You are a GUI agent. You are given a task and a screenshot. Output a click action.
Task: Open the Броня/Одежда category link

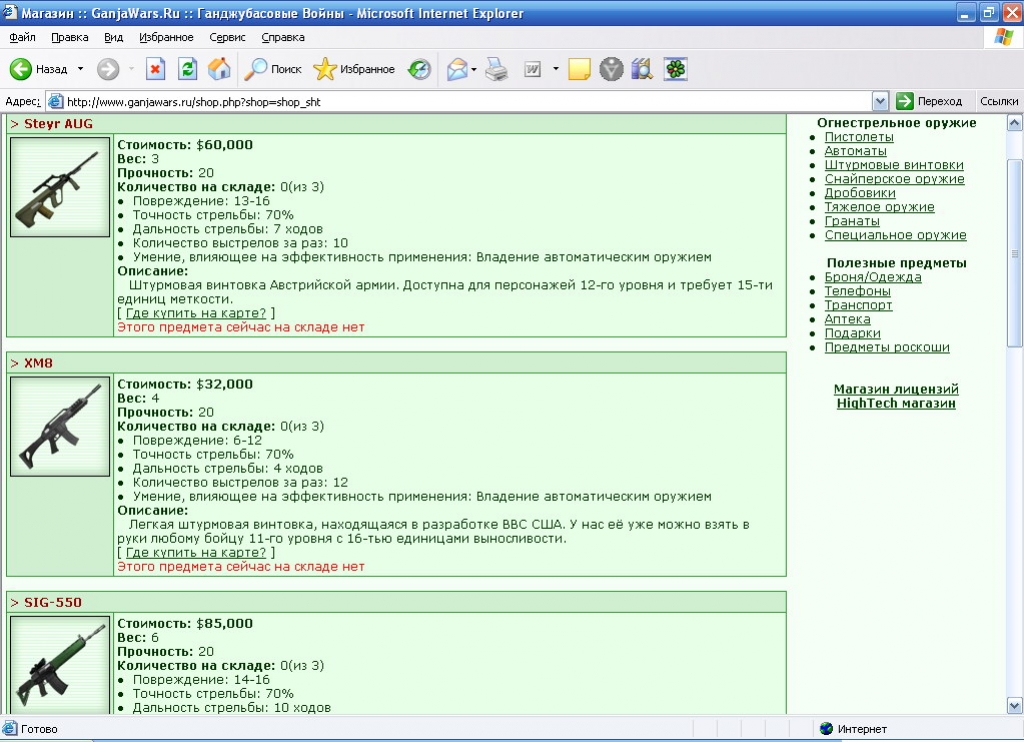pos(872,277)
